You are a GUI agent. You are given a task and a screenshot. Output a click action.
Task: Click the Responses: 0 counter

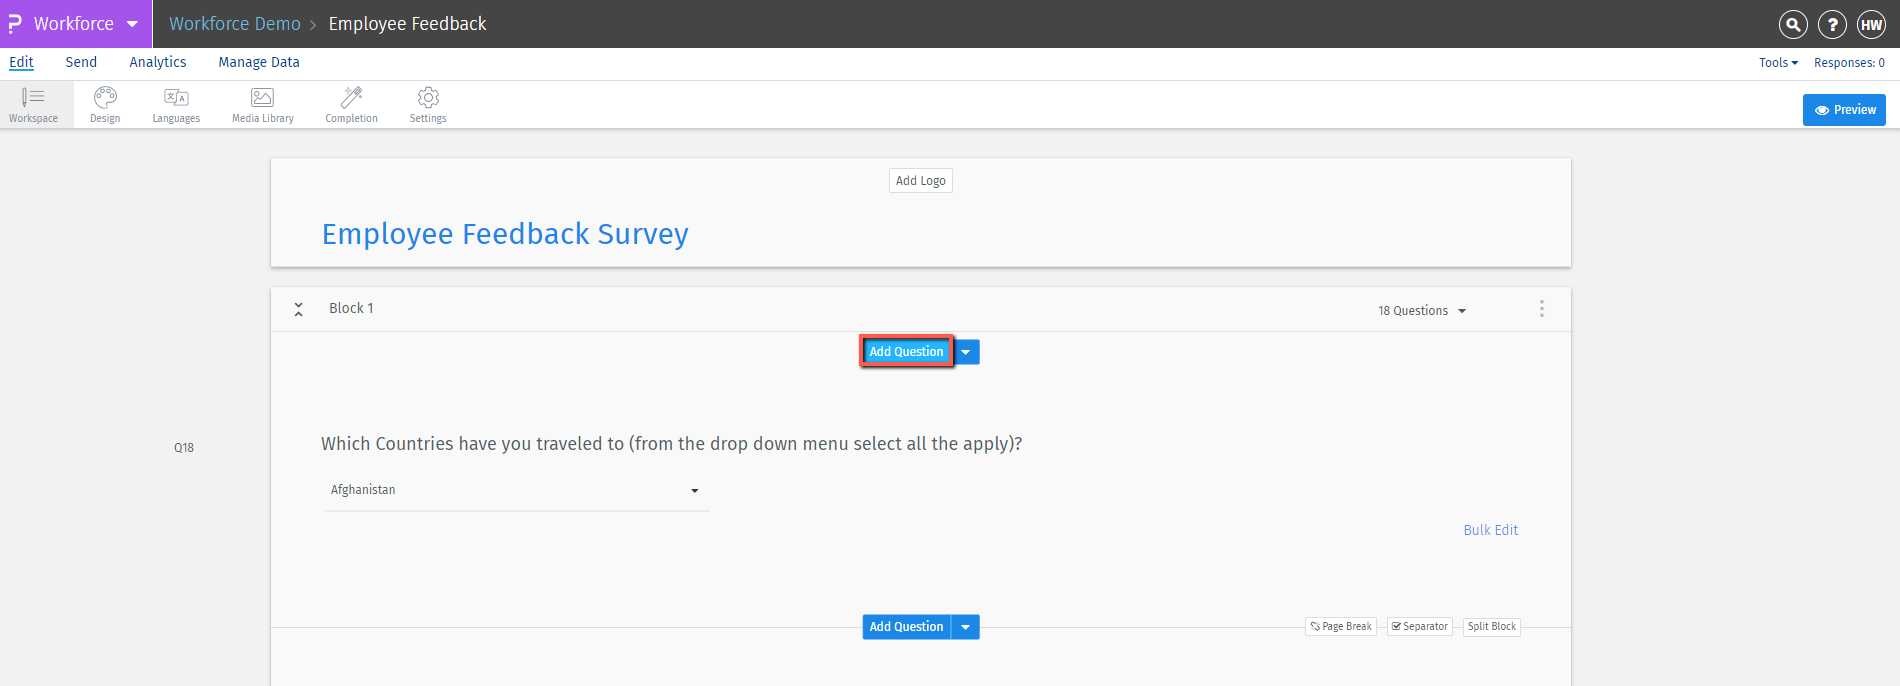point(1849,62)
